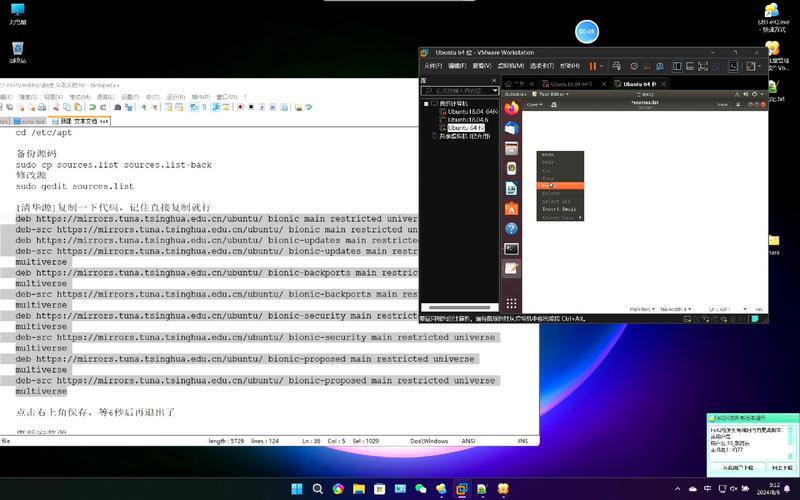
Task: Click the Notepad++ find binoculars icon
Action: point(117,107)
